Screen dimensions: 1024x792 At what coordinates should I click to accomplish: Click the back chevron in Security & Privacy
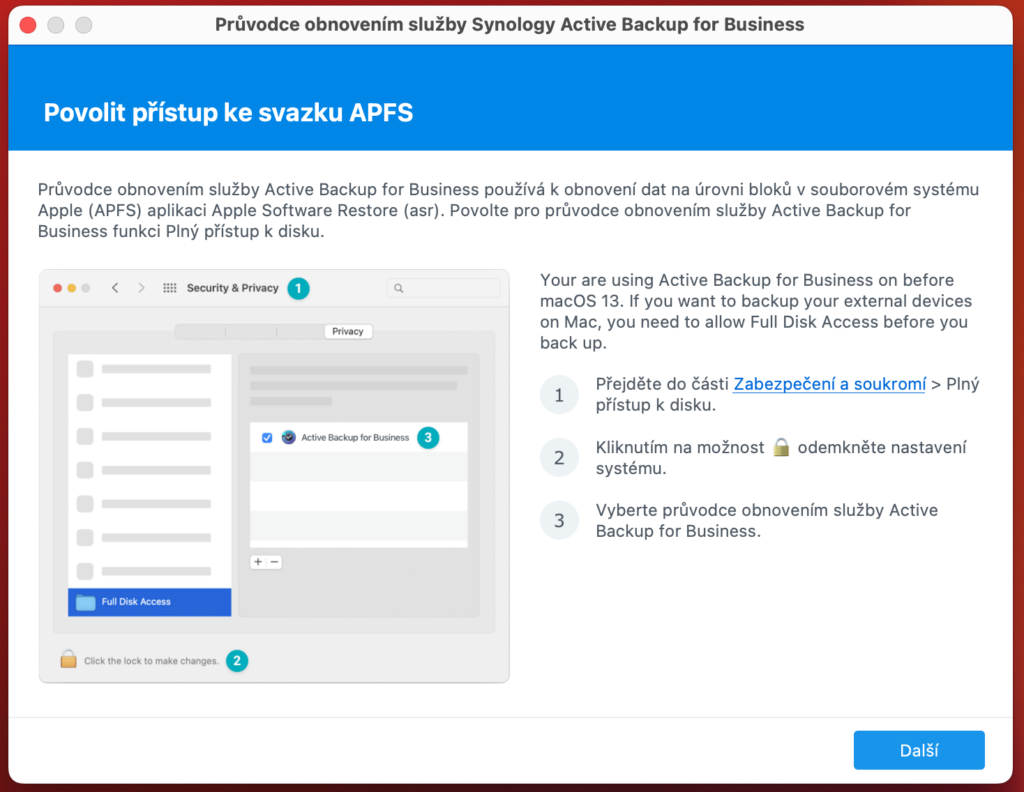click(x=115, y=288)
